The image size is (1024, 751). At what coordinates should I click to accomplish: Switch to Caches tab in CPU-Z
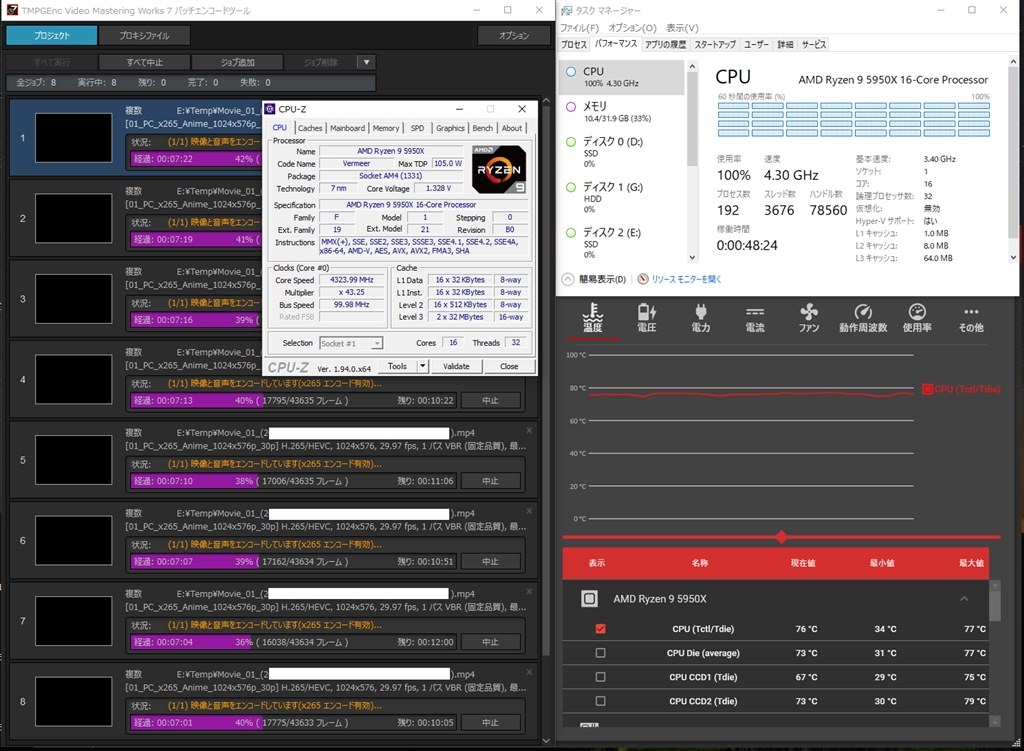click(310, 128)
